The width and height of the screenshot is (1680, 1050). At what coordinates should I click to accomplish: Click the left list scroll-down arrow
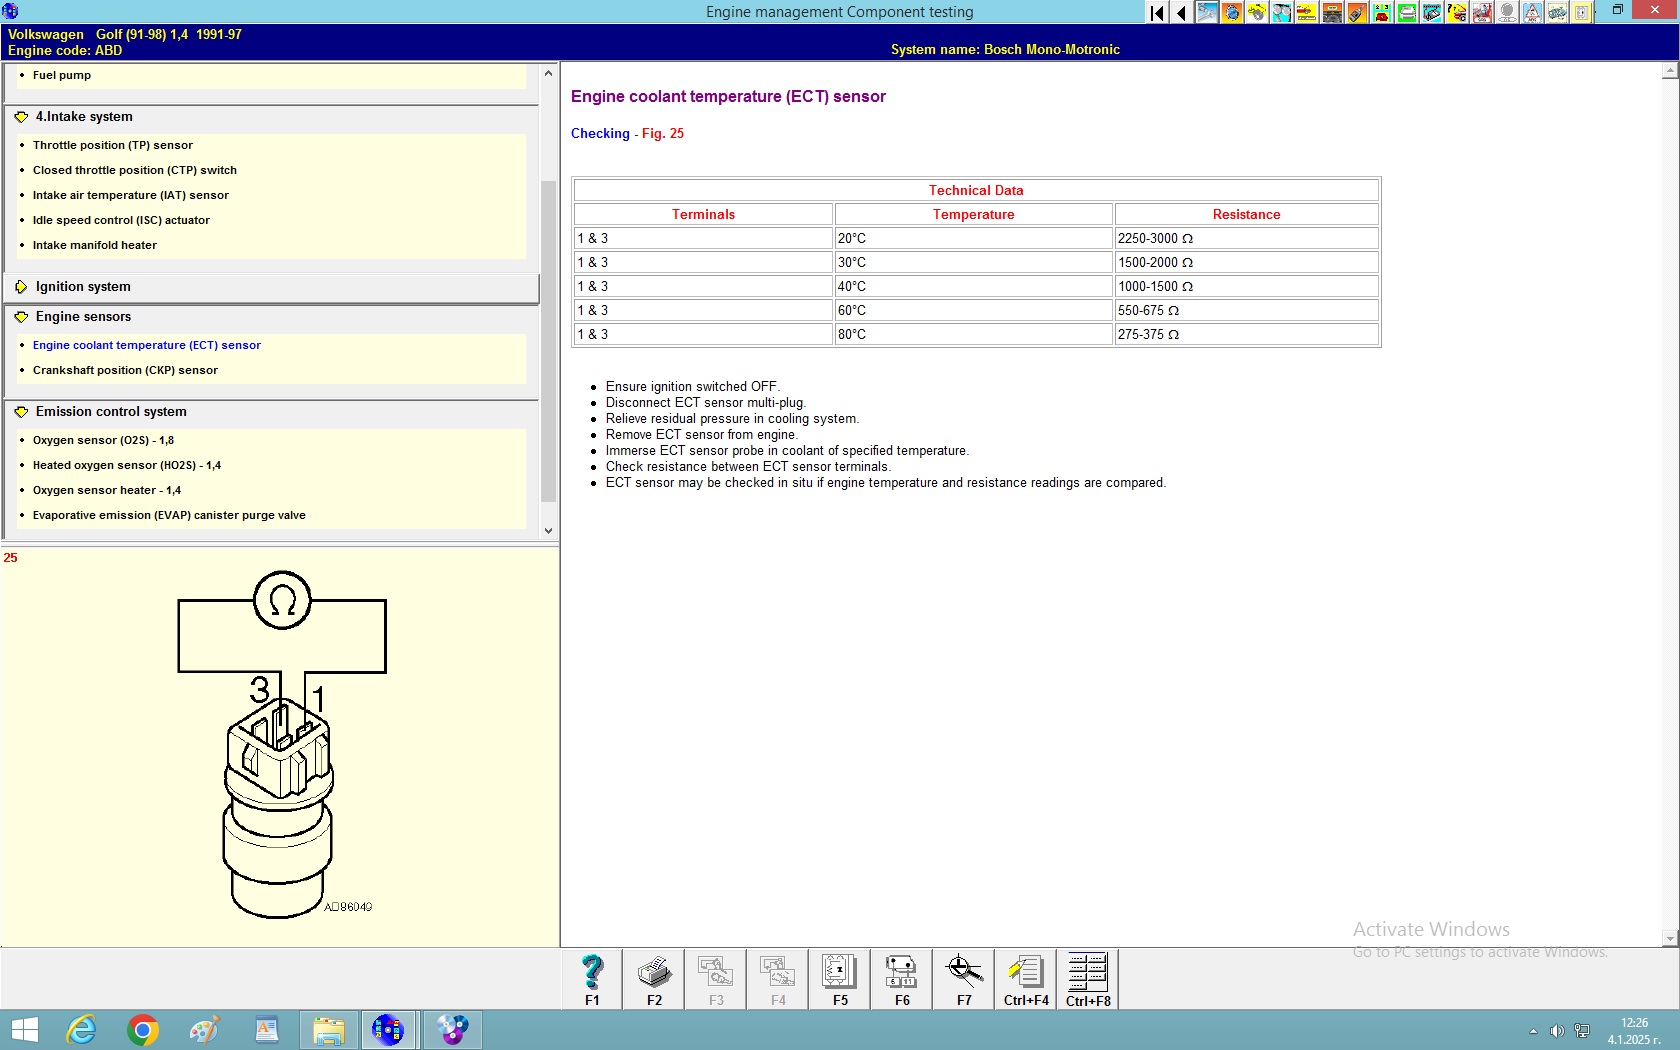pos(548,531)
